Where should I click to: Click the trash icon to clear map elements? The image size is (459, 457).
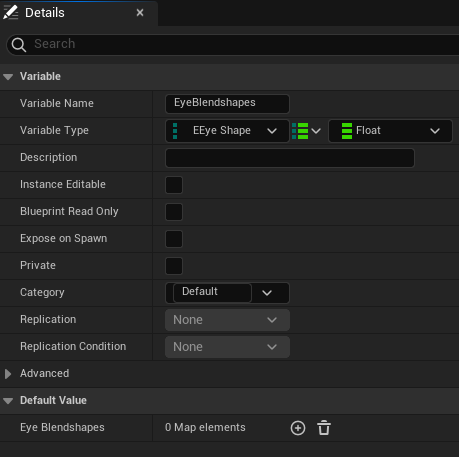[x=324, y=428]
